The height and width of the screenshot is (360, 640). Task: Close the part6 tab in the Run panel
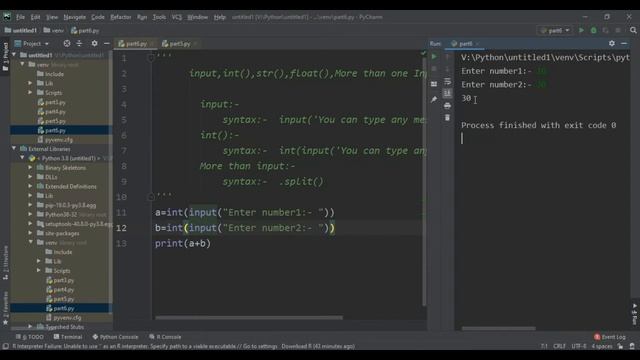(477, 44)
